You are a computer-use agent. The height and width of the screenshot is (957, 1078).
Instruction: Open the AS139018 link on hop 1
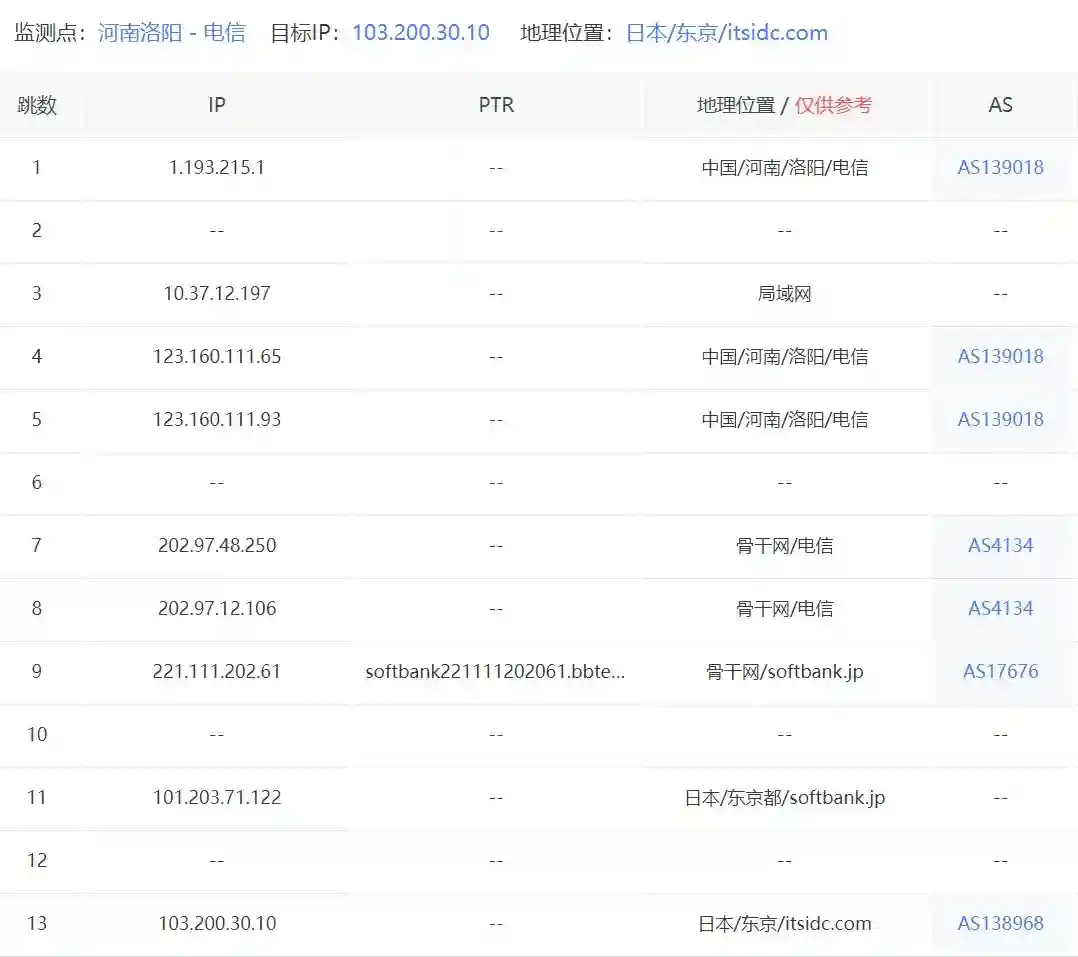(1000, 168)
